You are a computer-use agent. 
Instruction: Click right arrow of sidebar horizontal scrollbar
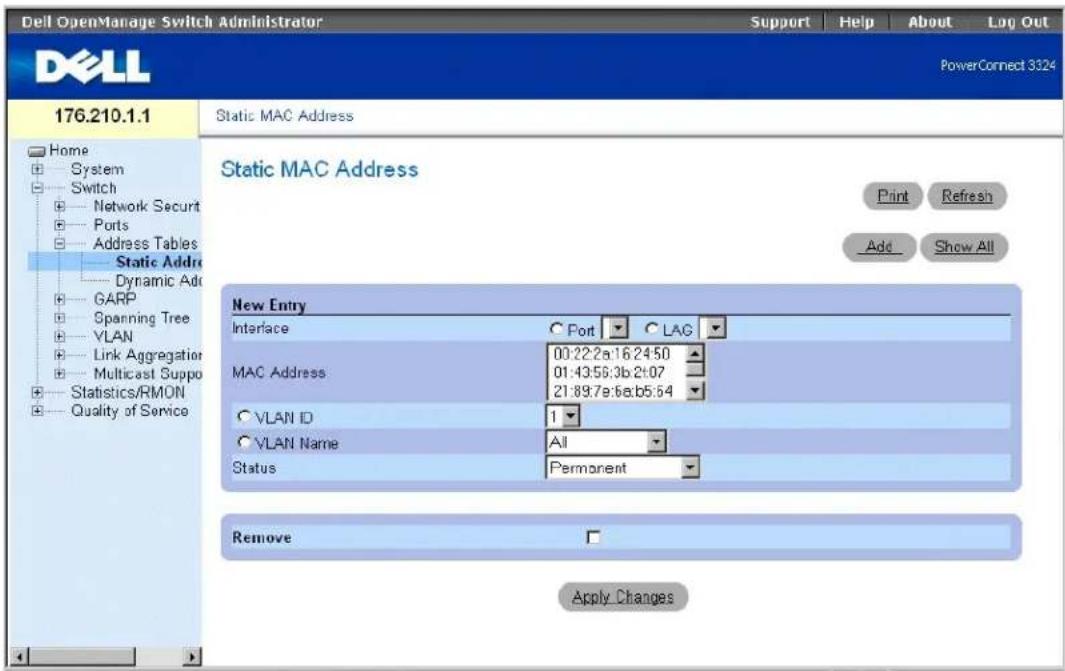pyautogui.click(x=193, y=657)
